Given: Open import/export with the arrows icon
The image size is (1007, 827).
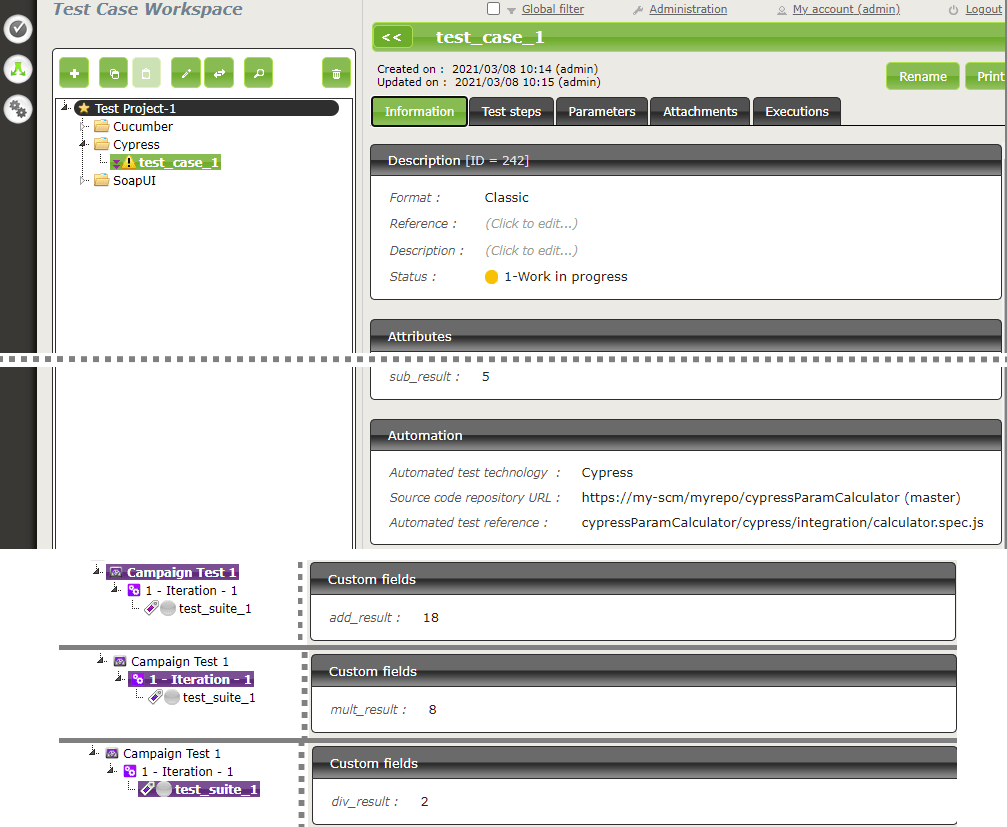Looking at the screenshot, I should [x=219, y=73].
